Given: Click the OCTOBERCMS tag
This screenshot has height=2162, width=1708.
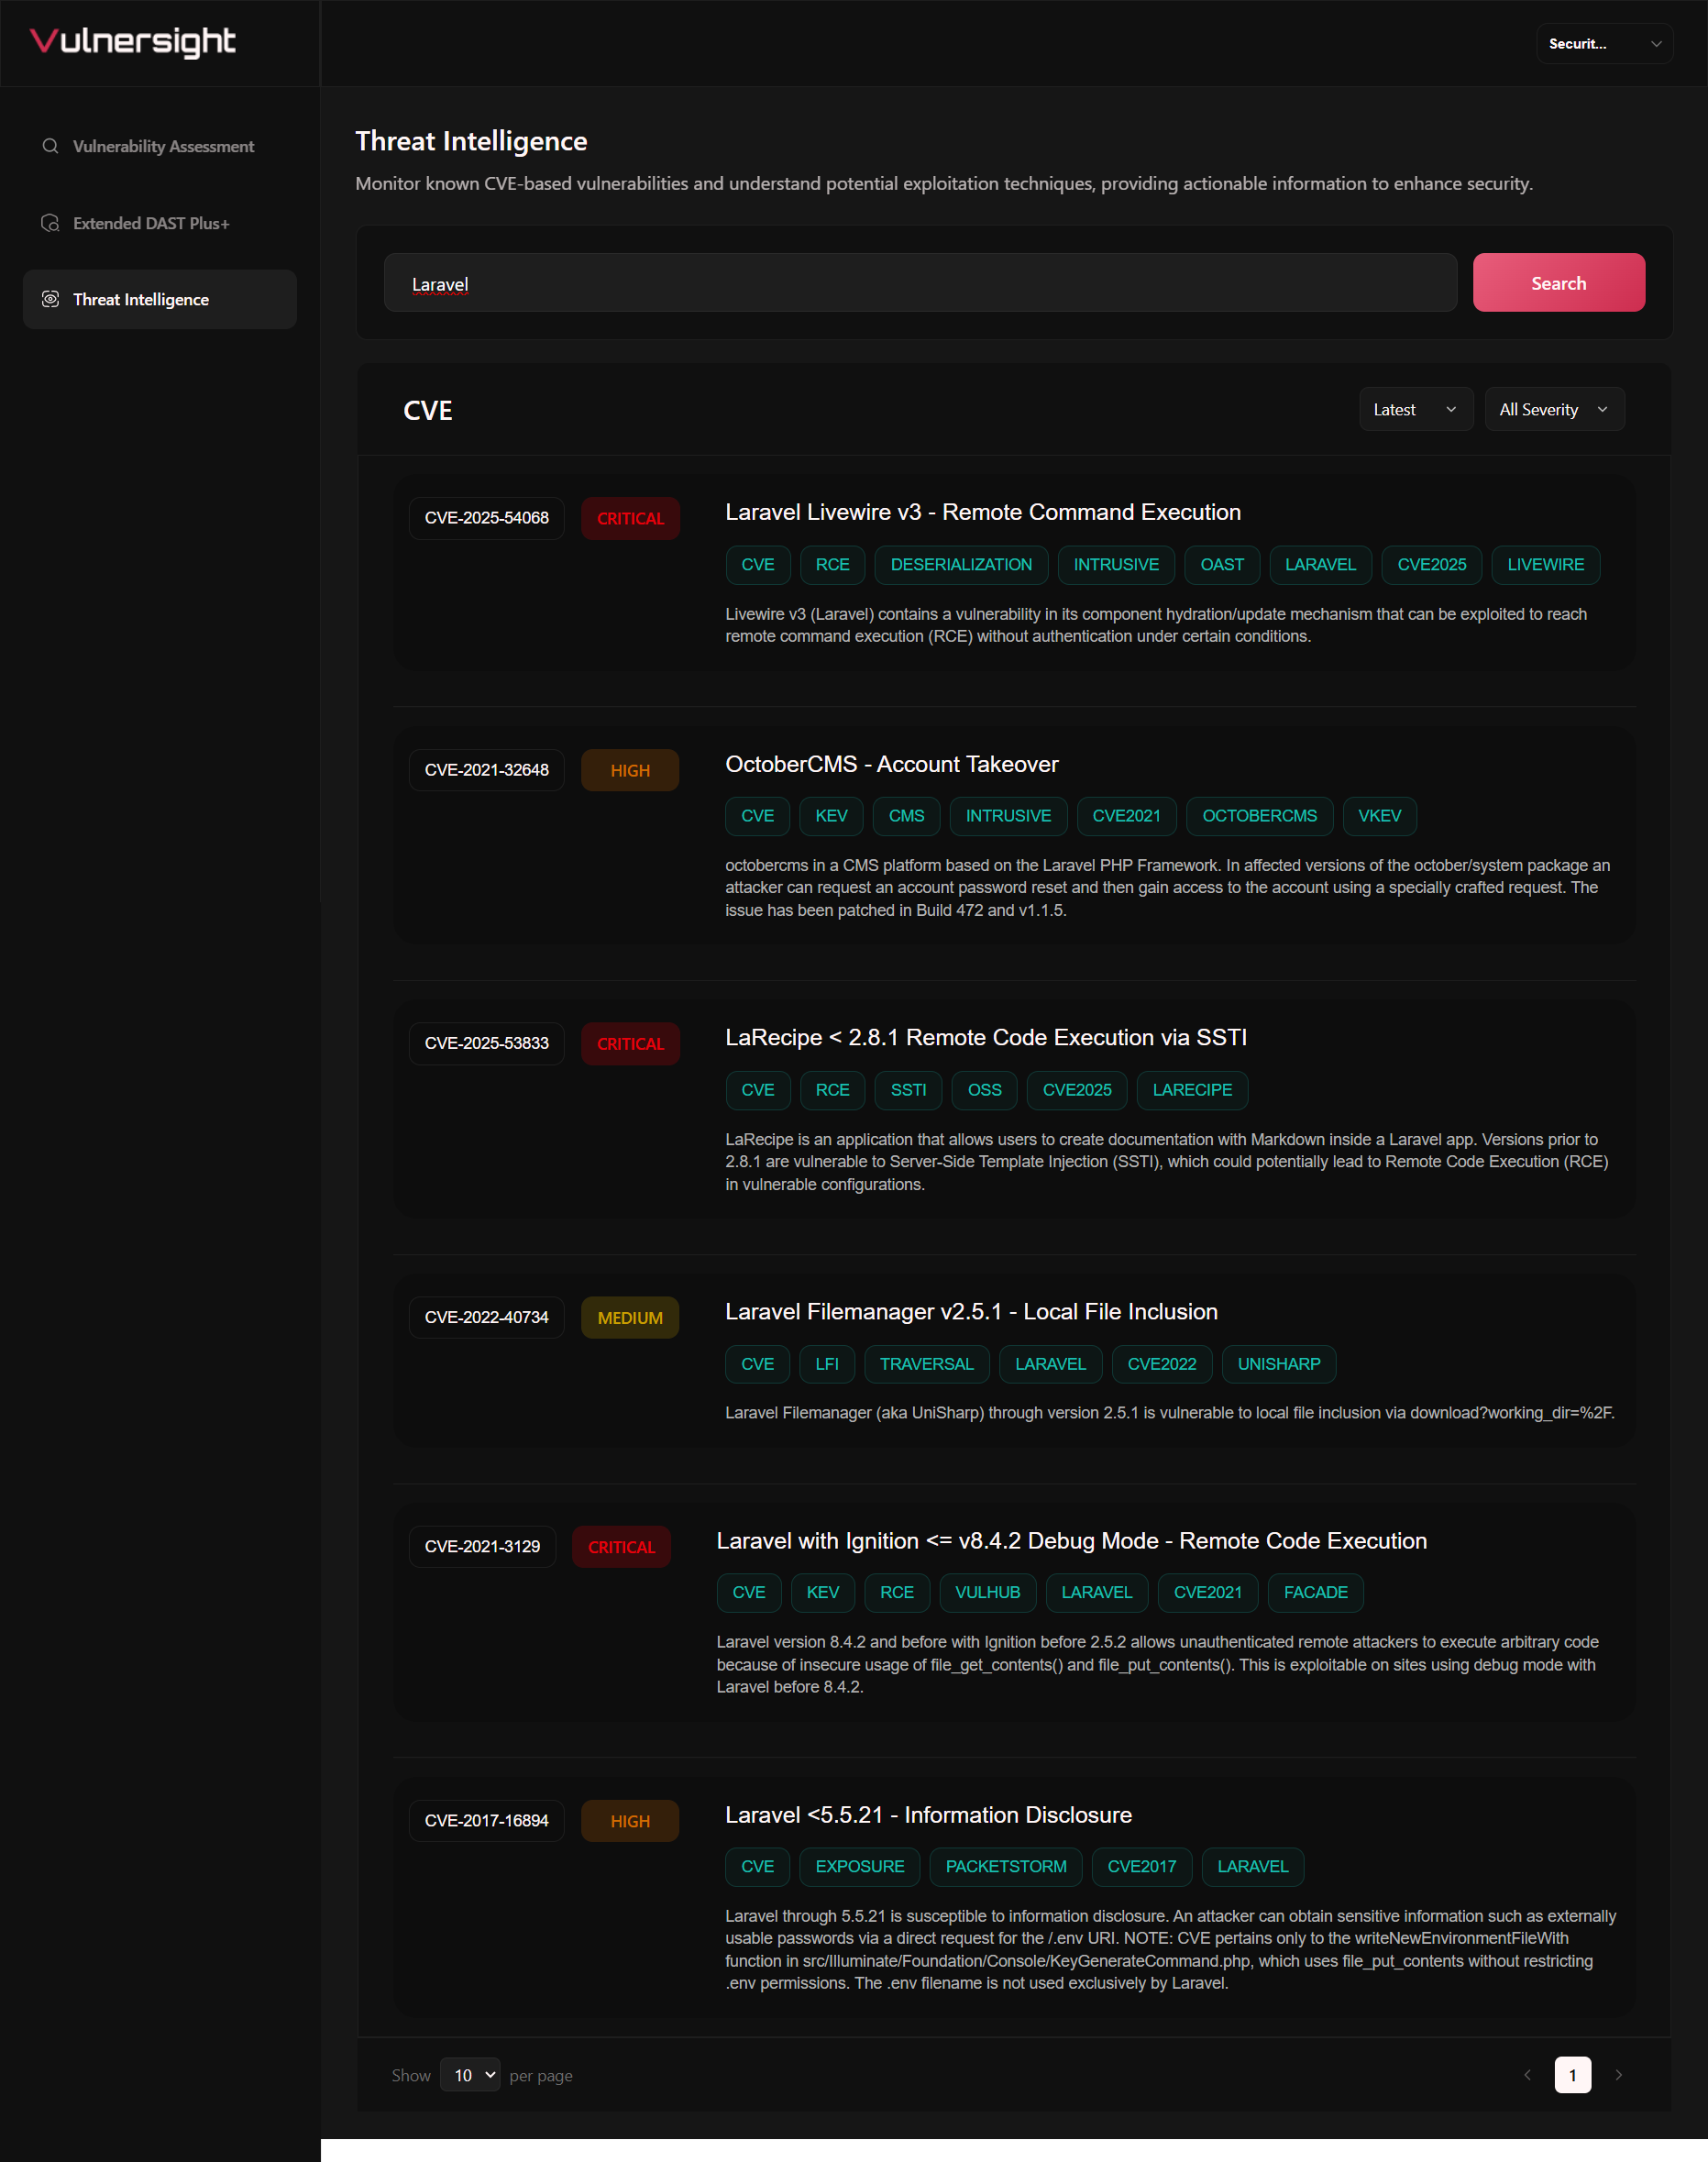Looking at the screenshot, I should [x=1259, y=815].
